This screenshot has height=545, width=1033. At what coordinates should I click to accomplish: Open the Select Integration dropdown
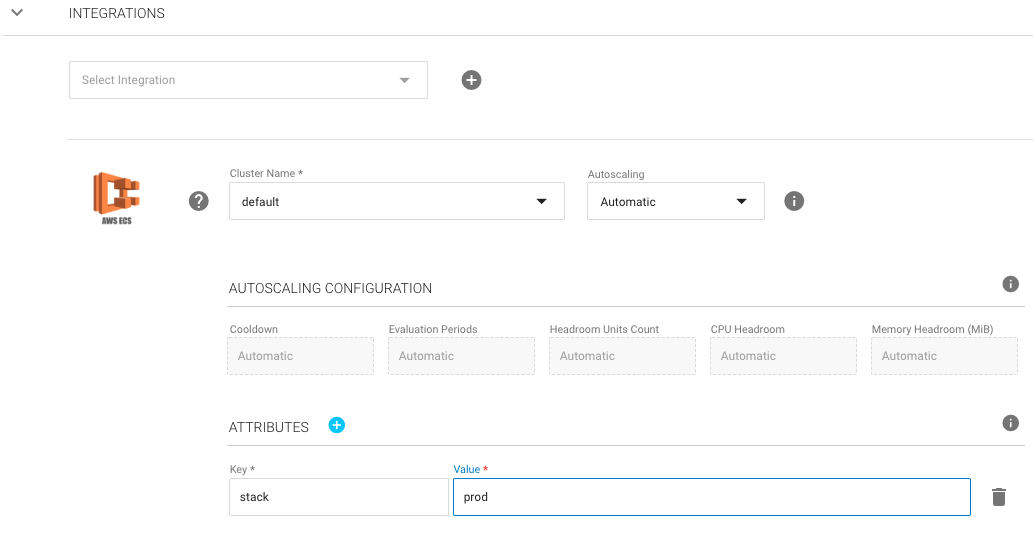tap(248, 80)
